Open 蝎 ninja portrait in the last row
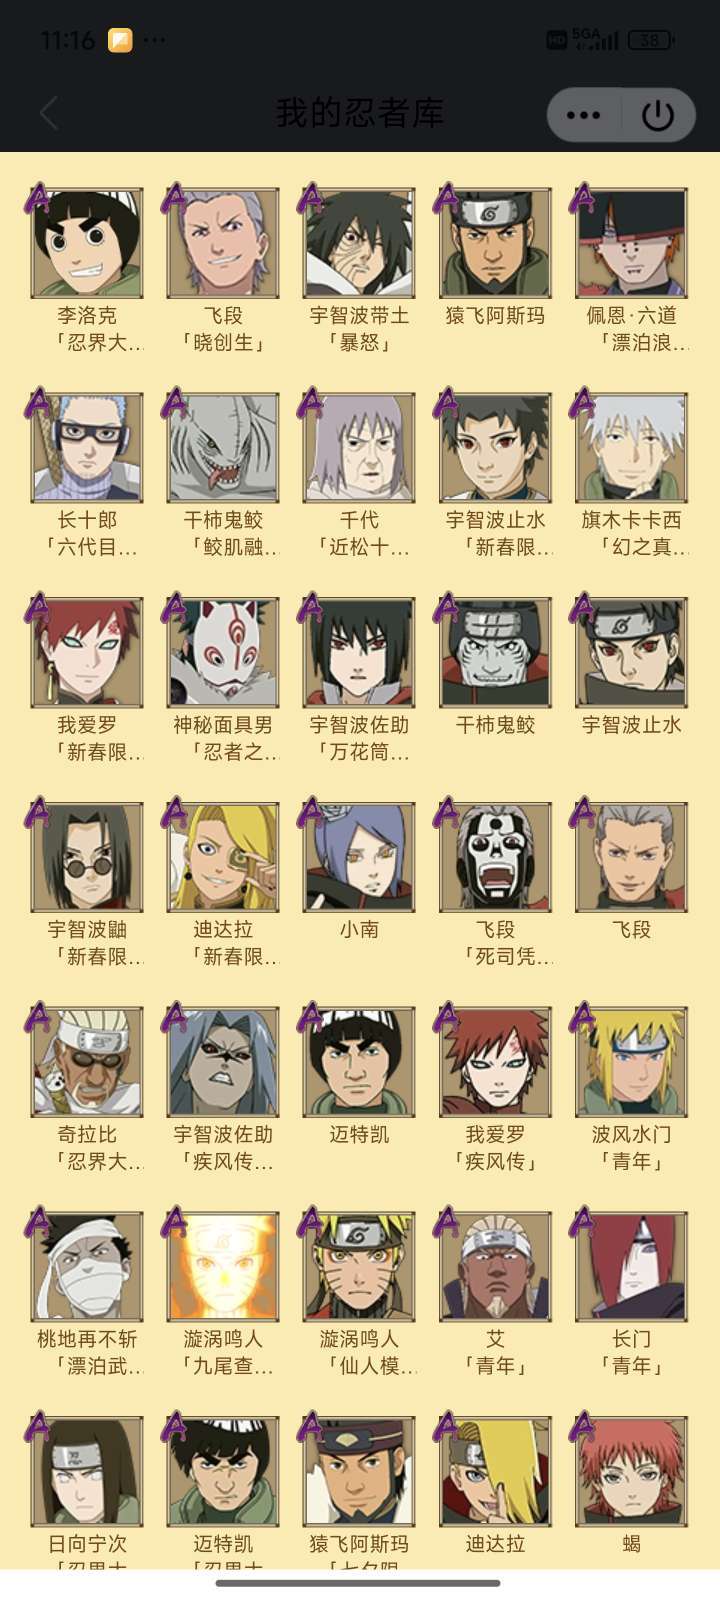The height and width of the screenshot is (1600, 720). [x=631, y=1471]
